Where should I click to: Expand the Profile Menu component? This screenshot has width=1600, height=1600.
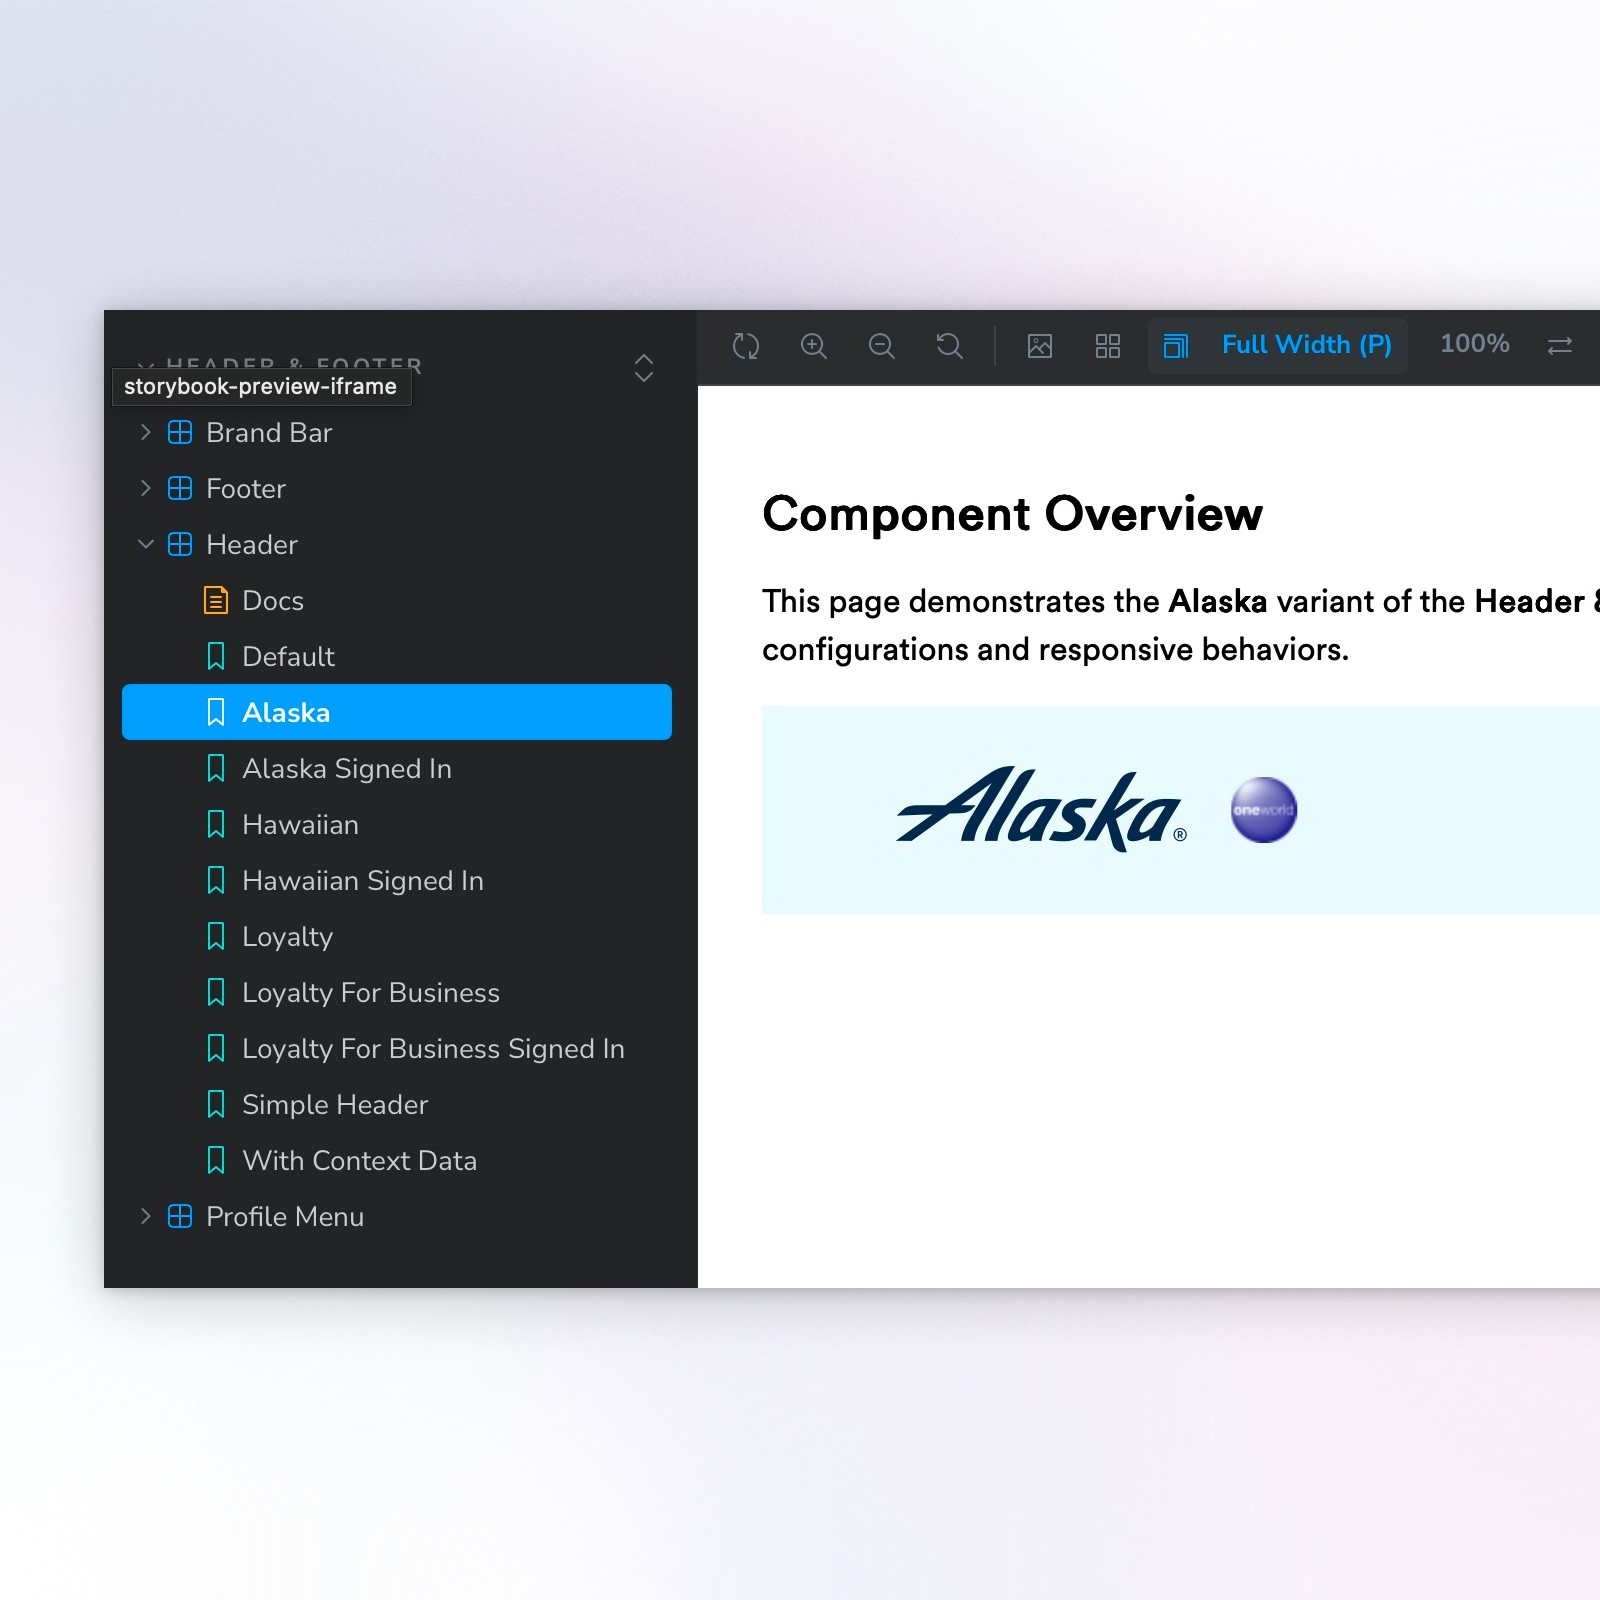145,1216
